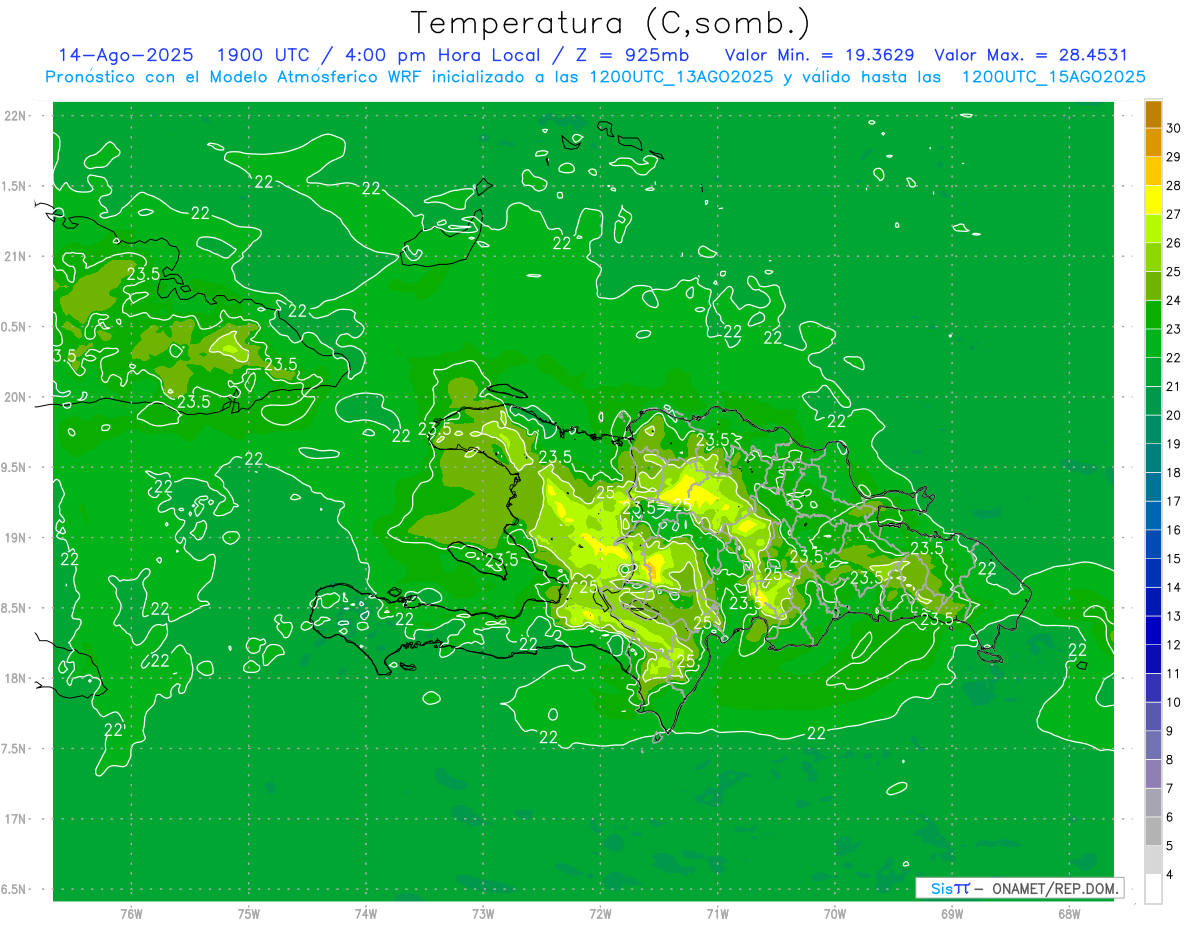Pick the dark blue swatch between 12 and 13
1200x927 pixels.
(x=1153, y=631)
